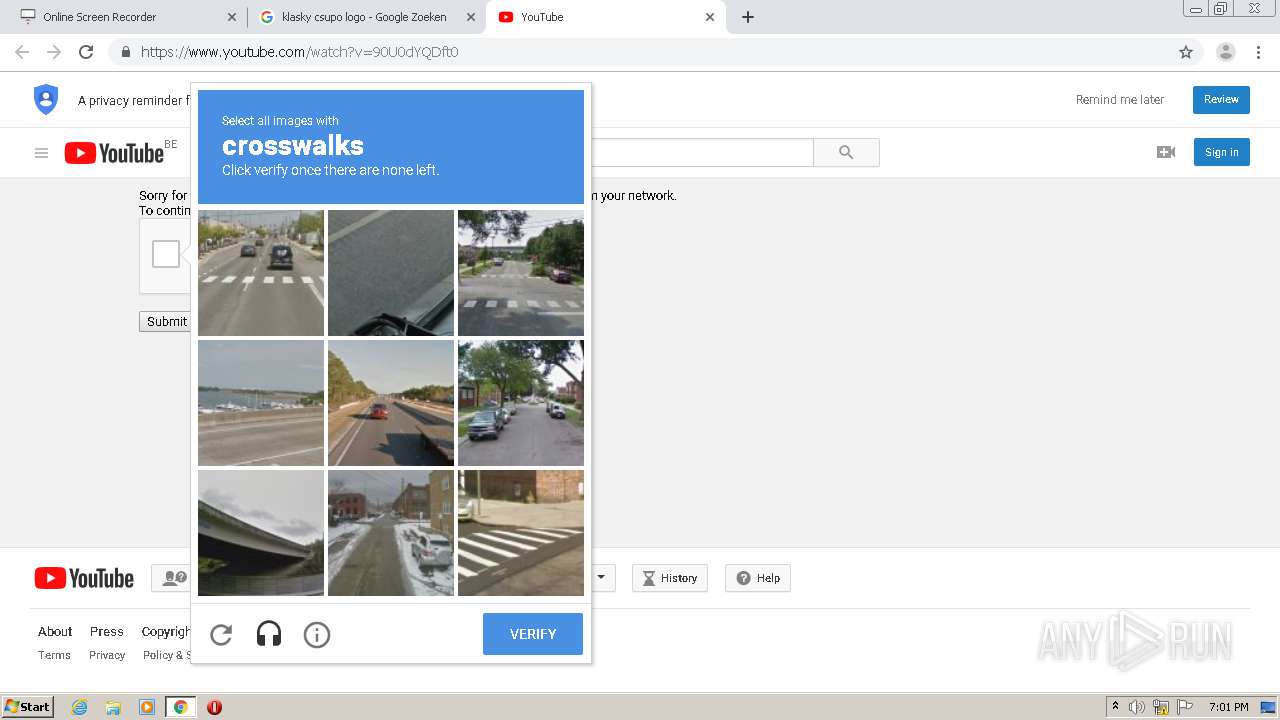Open captcha help info icon
The height and width of the screenshot is (720, 1280).
(x=317, y=634)
